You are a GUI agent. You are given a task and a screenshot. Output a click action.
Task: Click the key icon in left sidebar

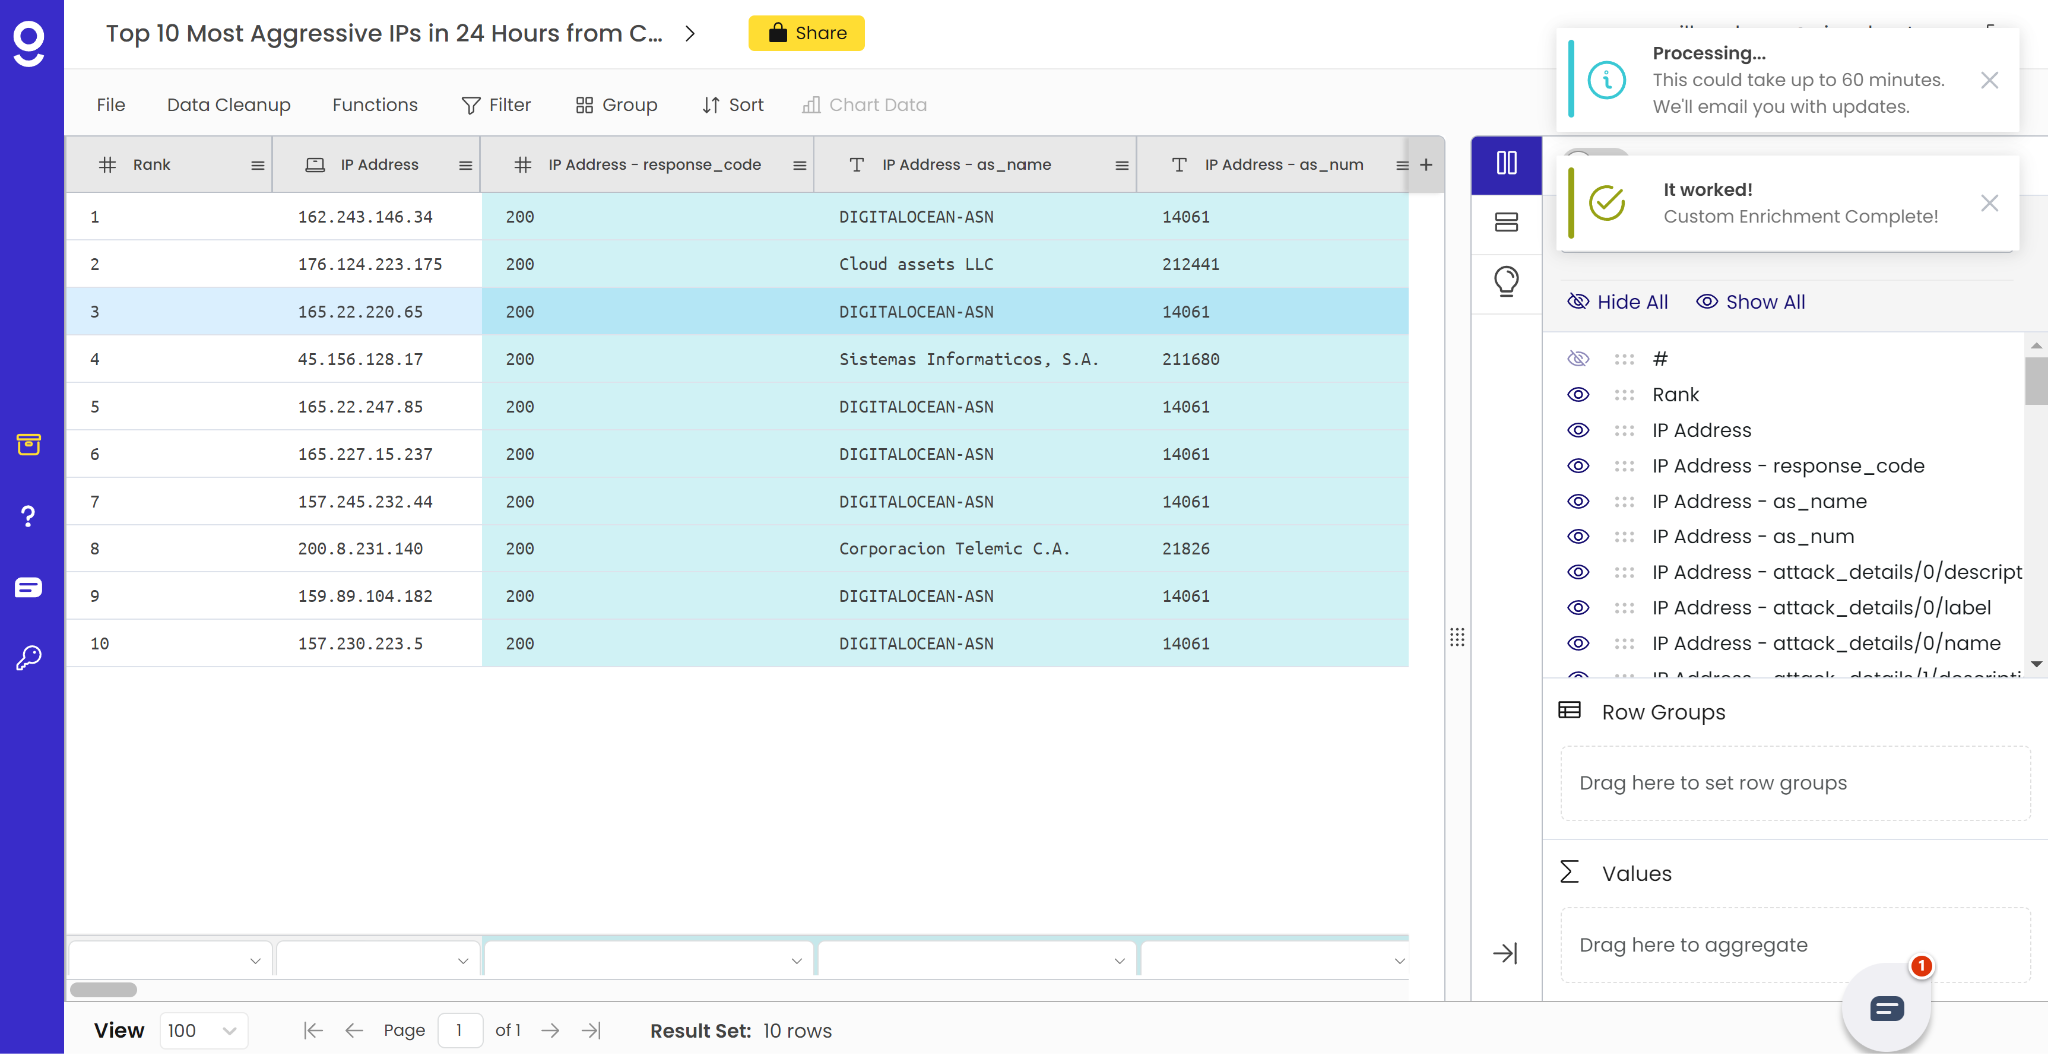(x=28, y=657)
